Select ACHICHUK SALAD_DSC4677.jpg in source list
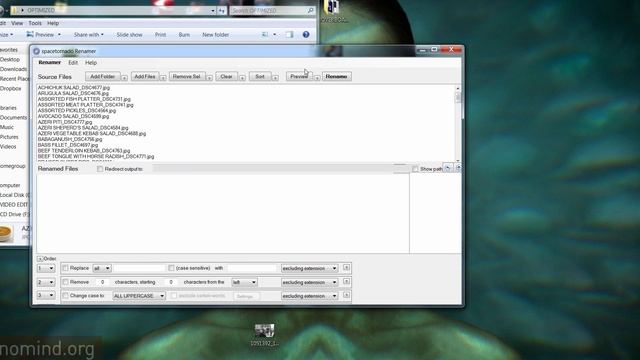This screenshot has width=640, height=360. point(74,88)
